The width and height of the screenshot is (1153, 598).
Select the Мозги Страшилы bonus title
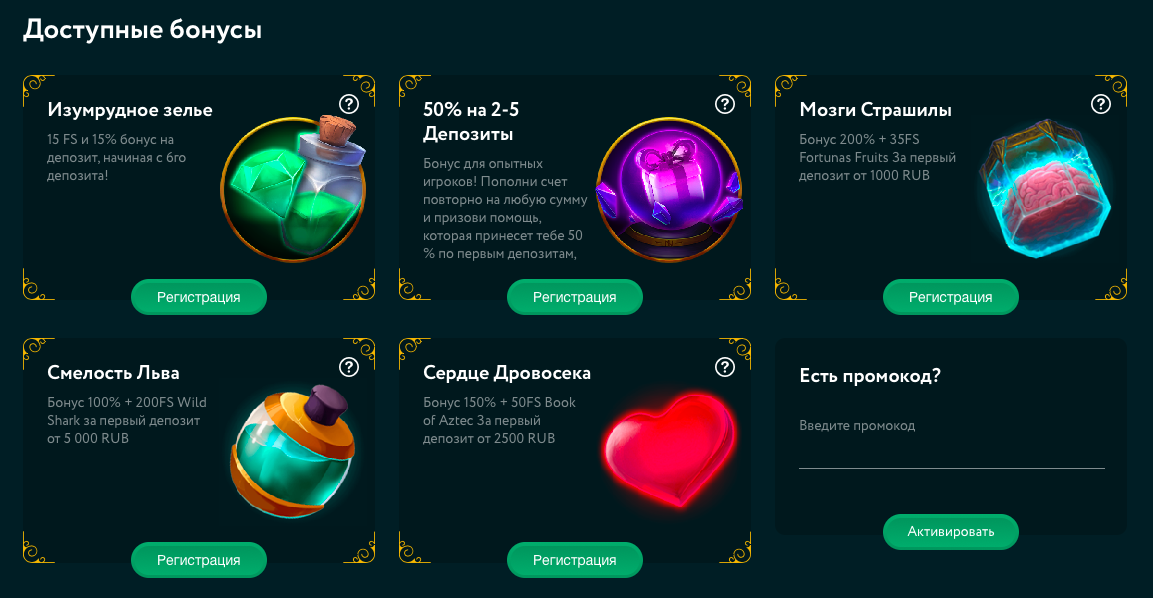click(x=875, y=110)
